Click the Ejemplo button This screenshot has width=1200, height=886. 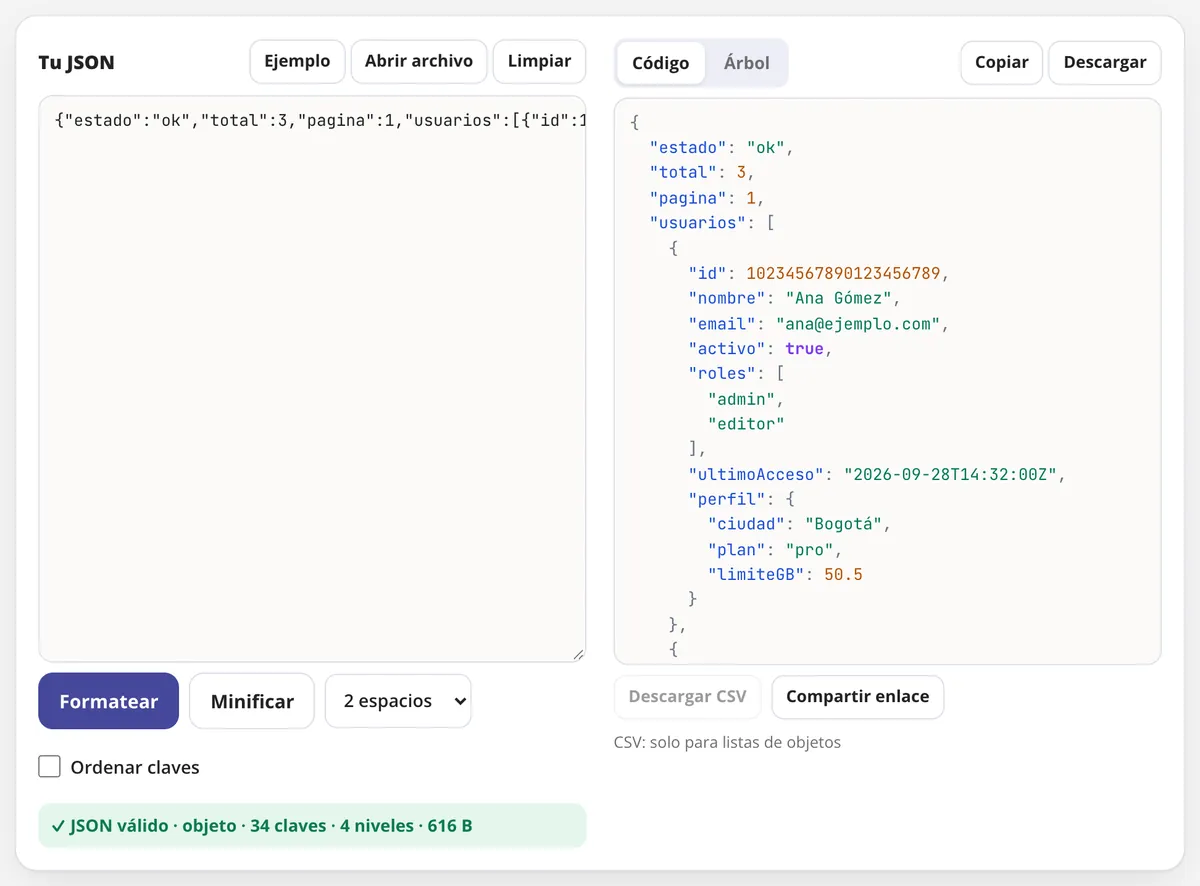(297, 61)
